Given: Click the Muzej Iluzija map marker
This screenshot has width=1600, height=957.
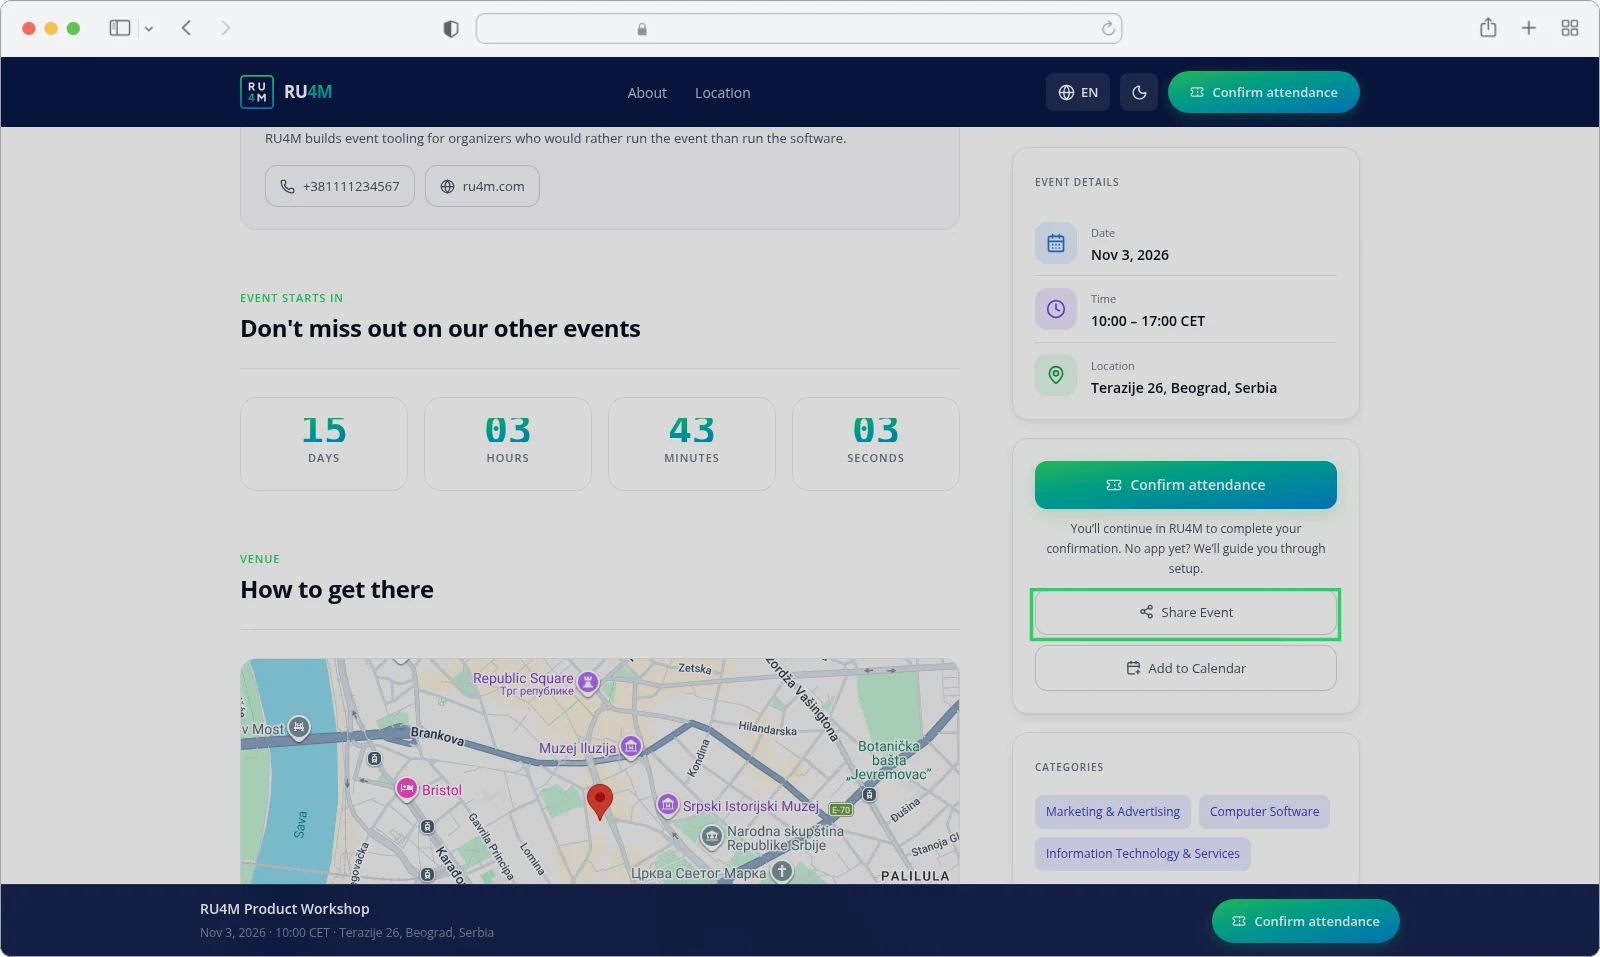Looking at the screenshot, I should (x=630, y=746).
